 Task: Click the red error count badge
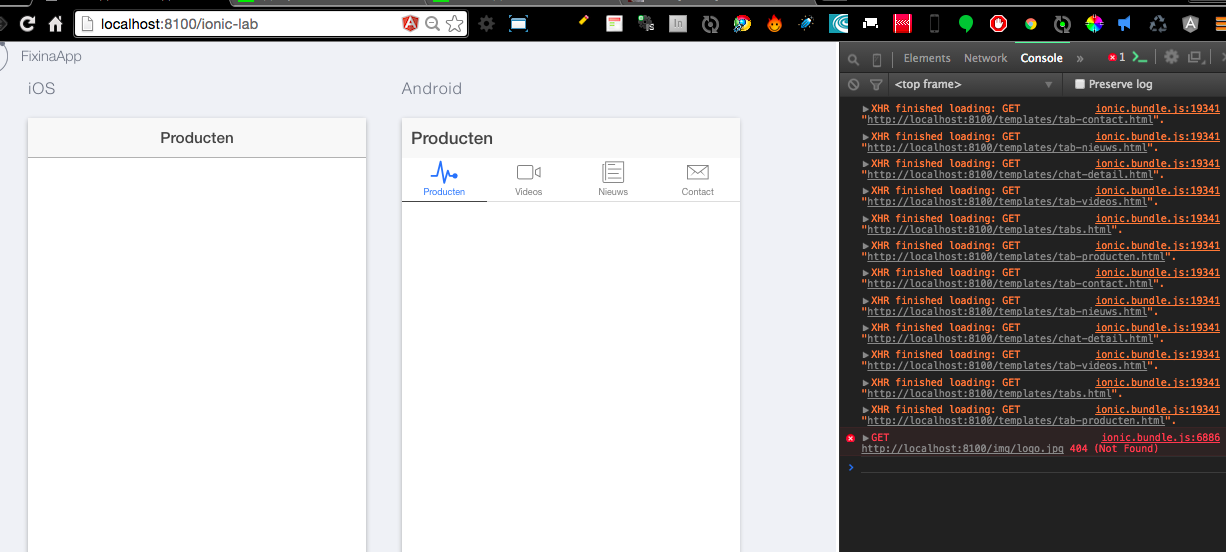pos(1116,58)
